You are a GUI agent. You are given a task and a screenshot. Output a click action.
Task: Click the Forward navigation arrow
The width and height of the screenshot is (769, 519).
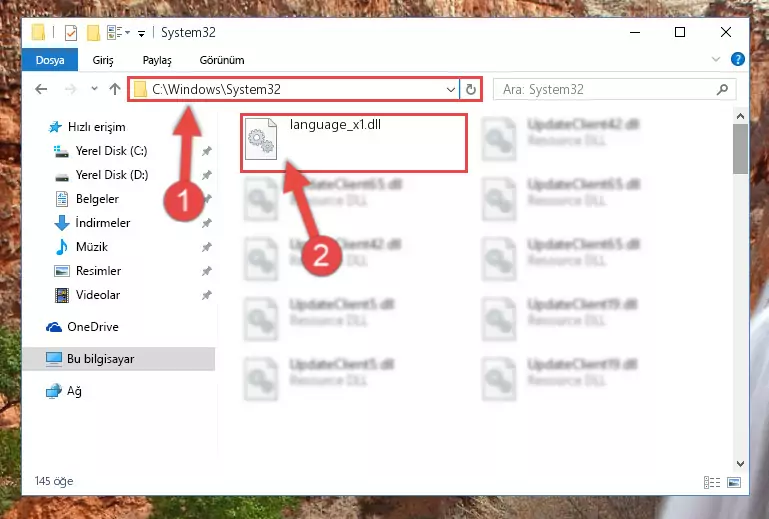71,89
